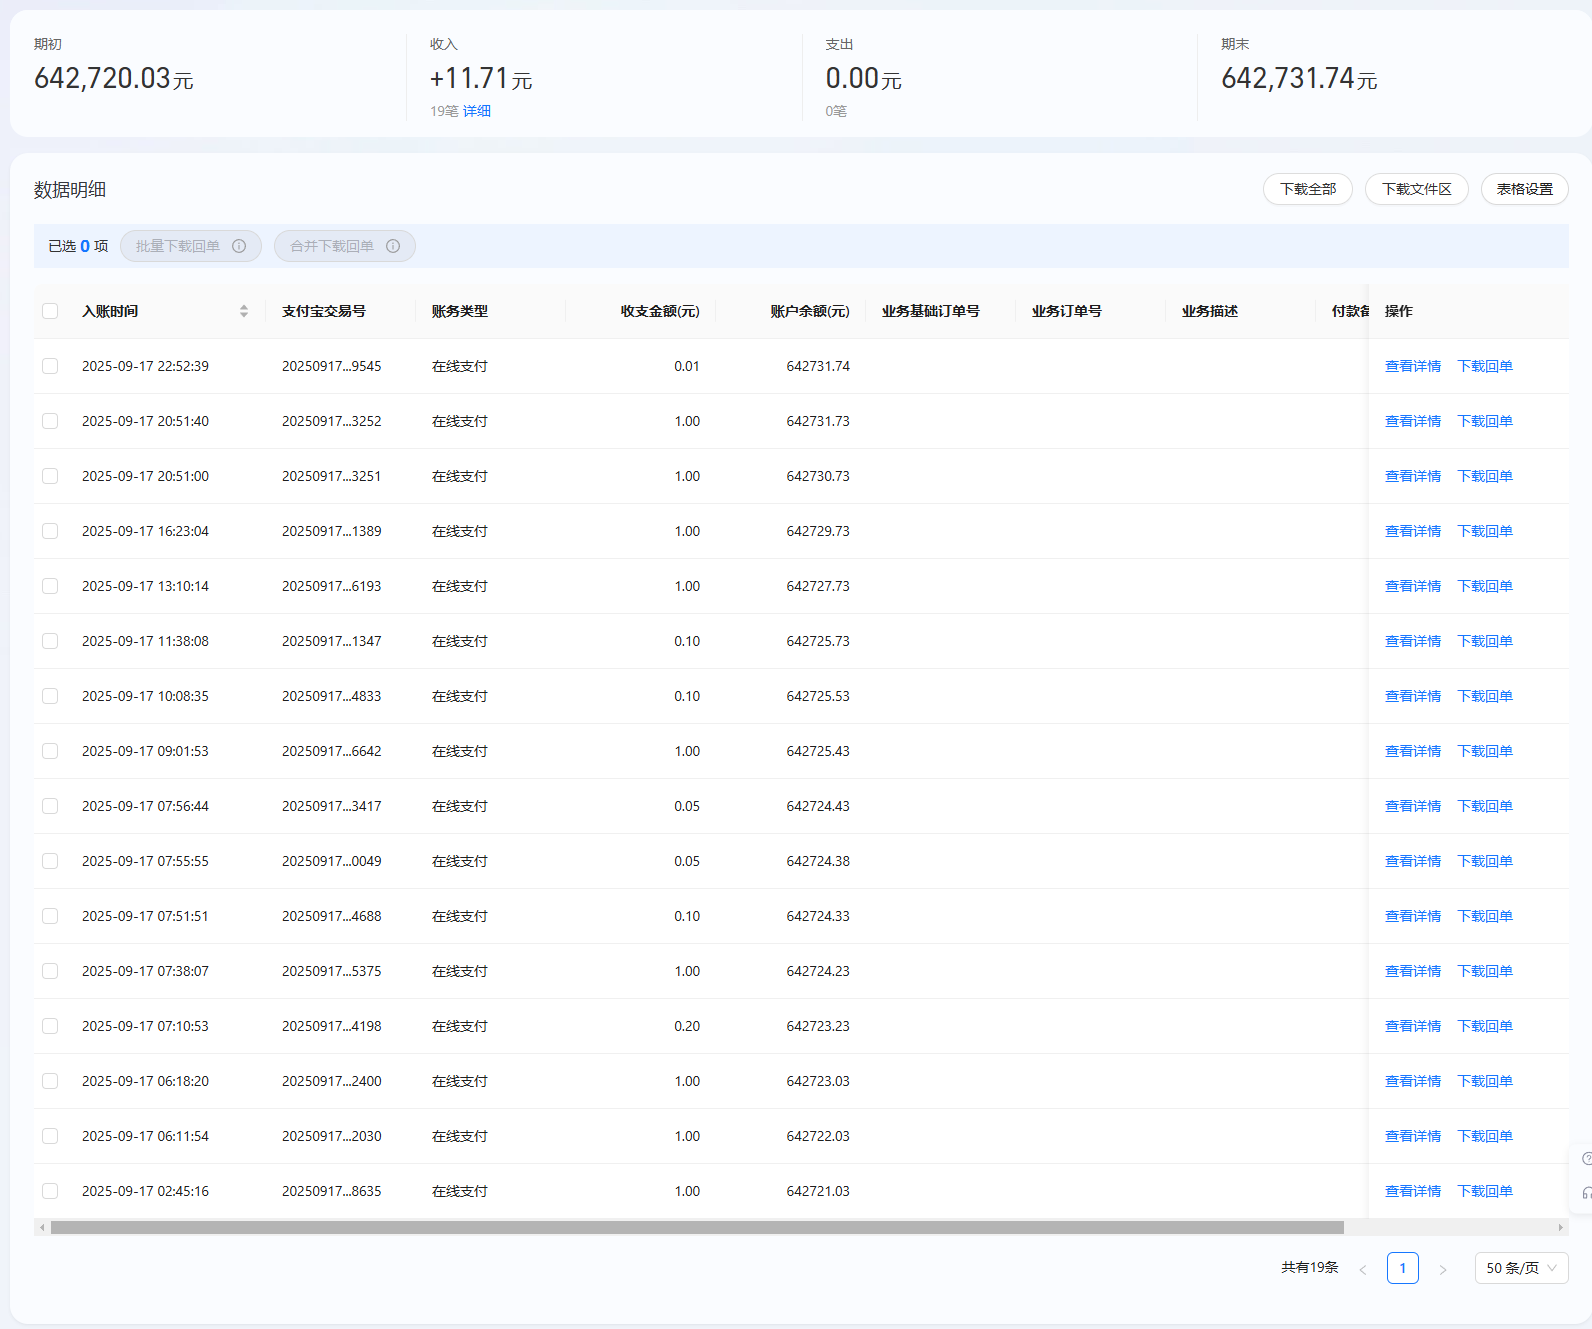Expand the 50 条/页 page size dropdown
1592x1329 pixels.
1521,1268
